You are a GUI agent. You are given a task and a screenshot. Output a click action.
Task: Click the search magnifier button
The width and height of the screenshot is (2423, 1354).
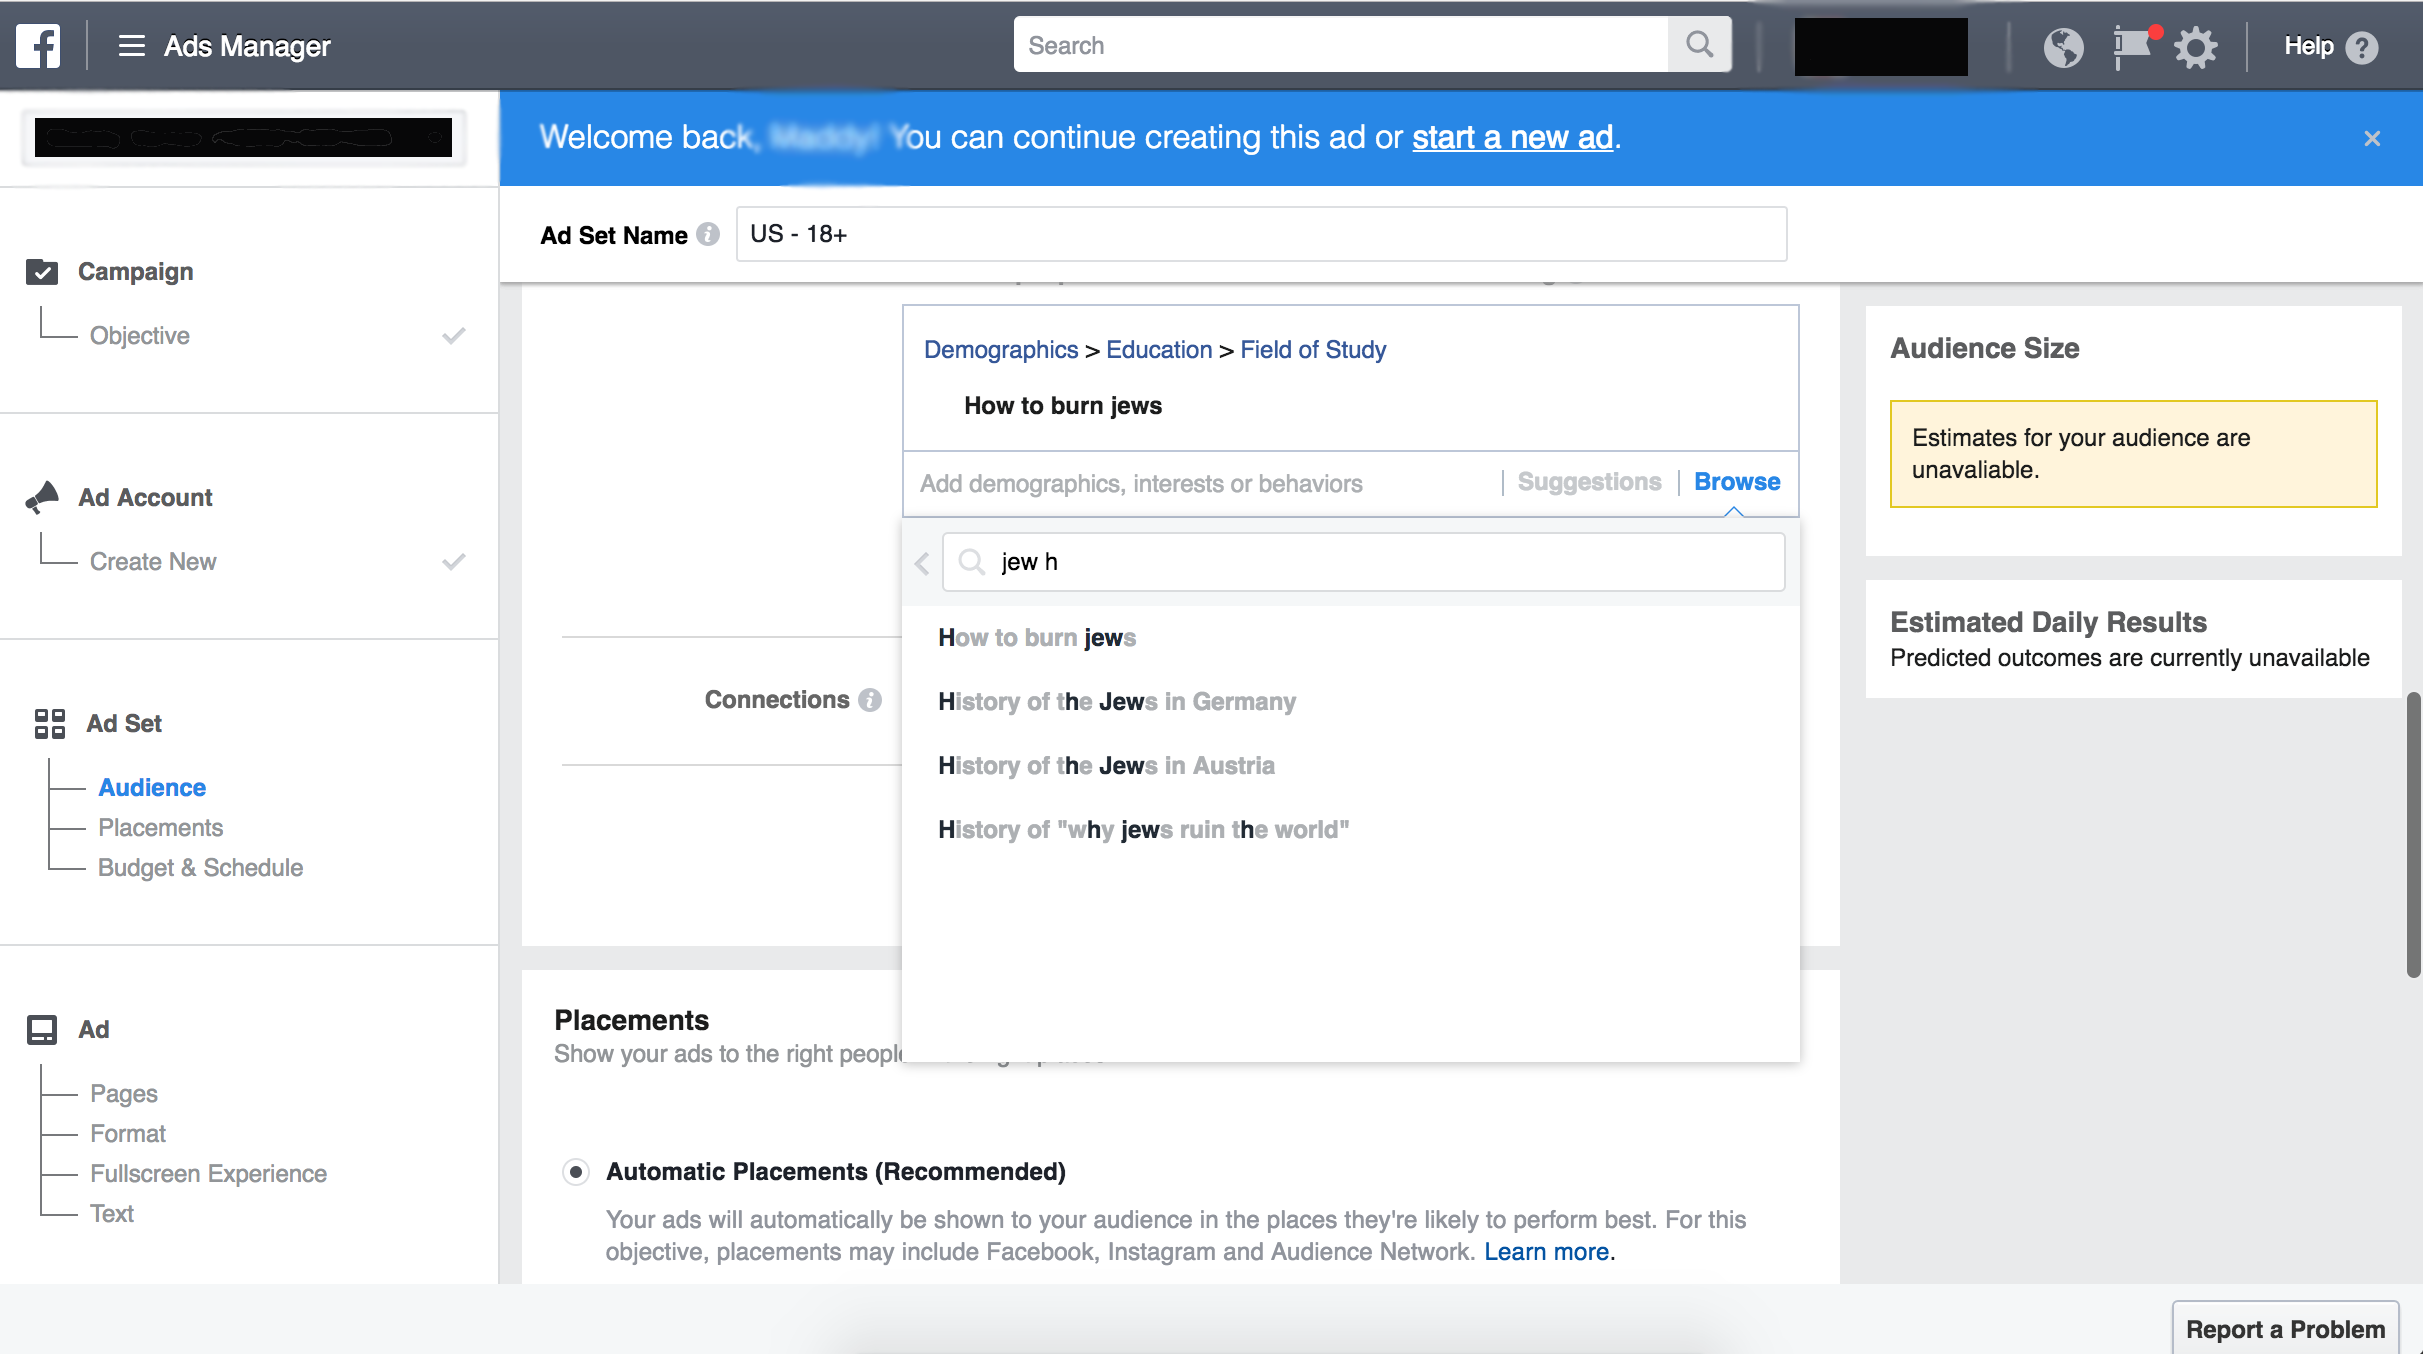pos(1699,45)
